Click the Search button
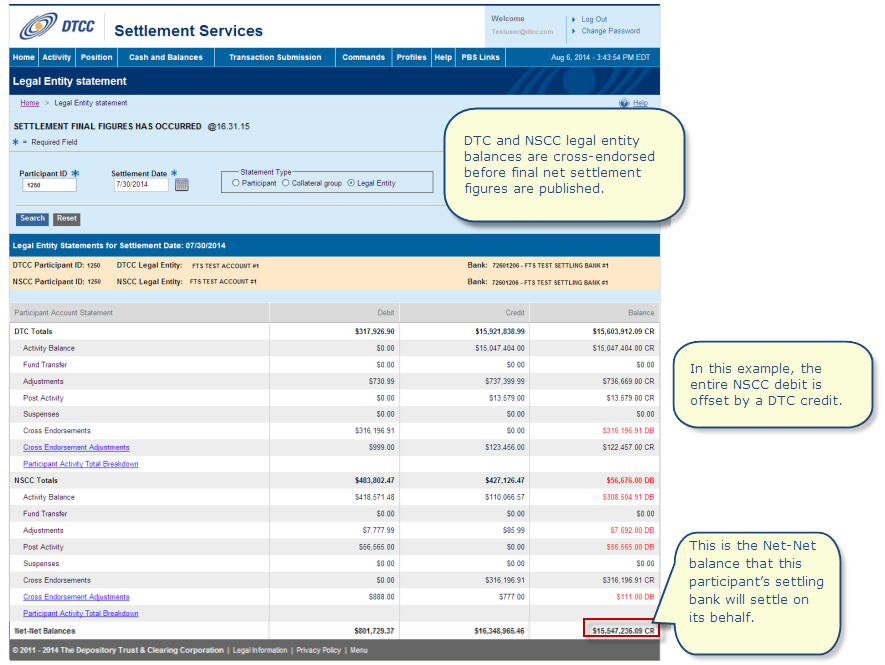 [32, 218]
